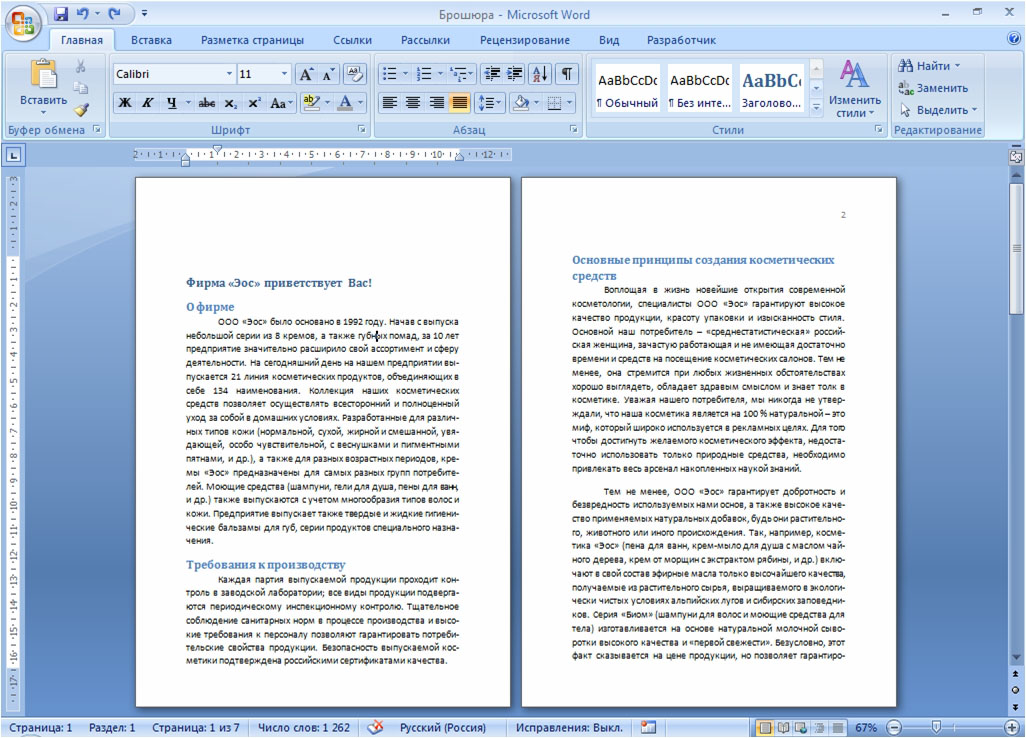The width and height of the screenshot is (1026, 738).
Task: Click the Русский (Россия) language indicator
Action: 443,728
